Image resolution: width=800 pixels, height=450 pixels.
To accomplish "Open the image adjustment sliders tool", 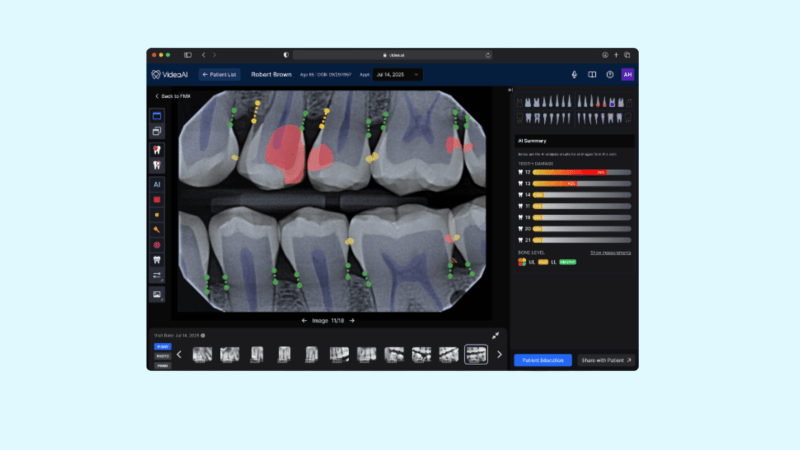I will pos(157,275).
